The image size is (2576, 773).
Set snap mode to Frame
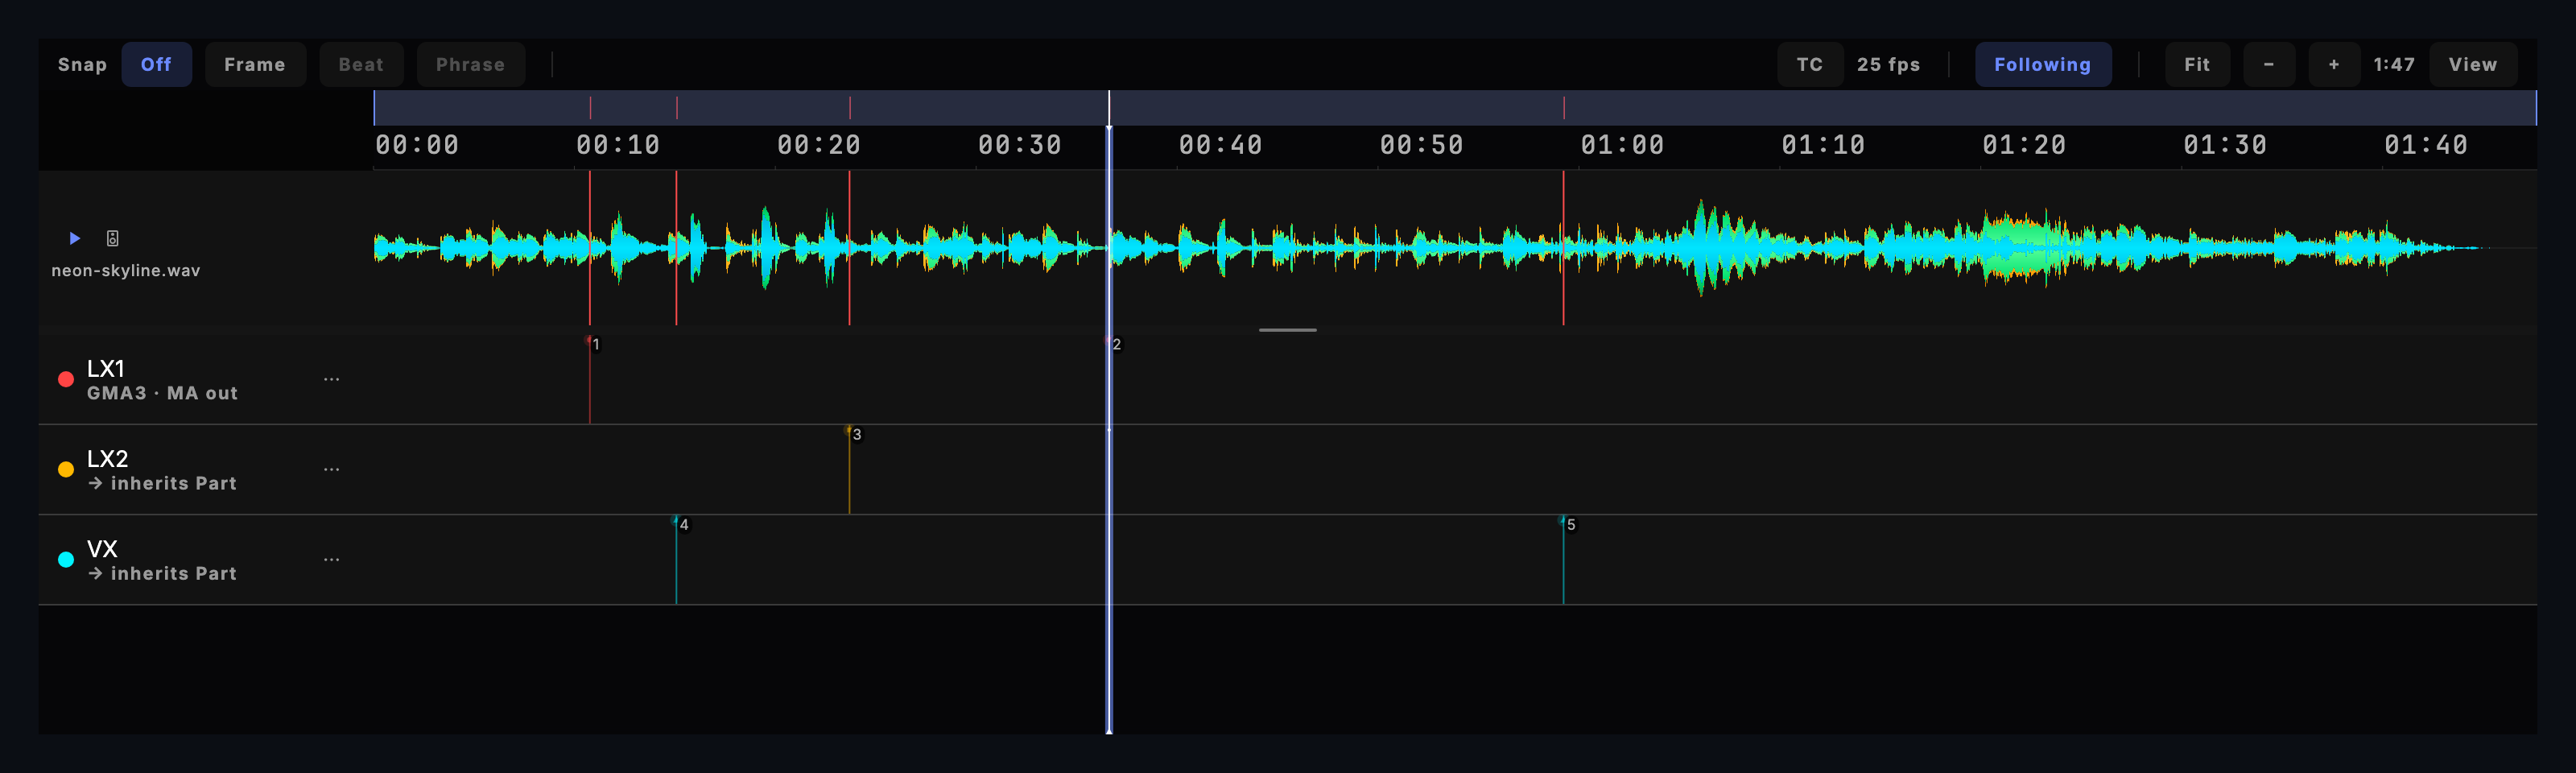[x=255, y=65]
